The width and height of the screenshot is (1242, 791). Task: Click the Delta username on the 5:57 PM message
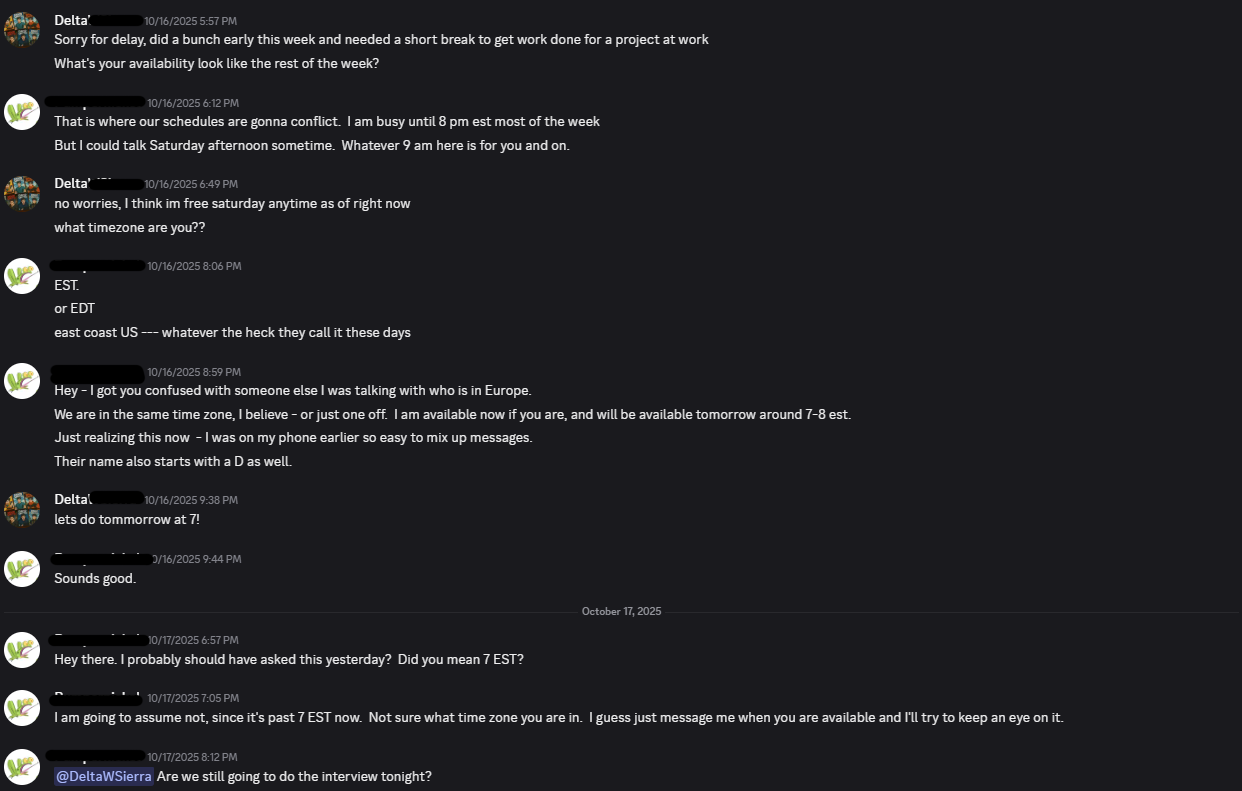pyautogui.click(x=97, y=20)
